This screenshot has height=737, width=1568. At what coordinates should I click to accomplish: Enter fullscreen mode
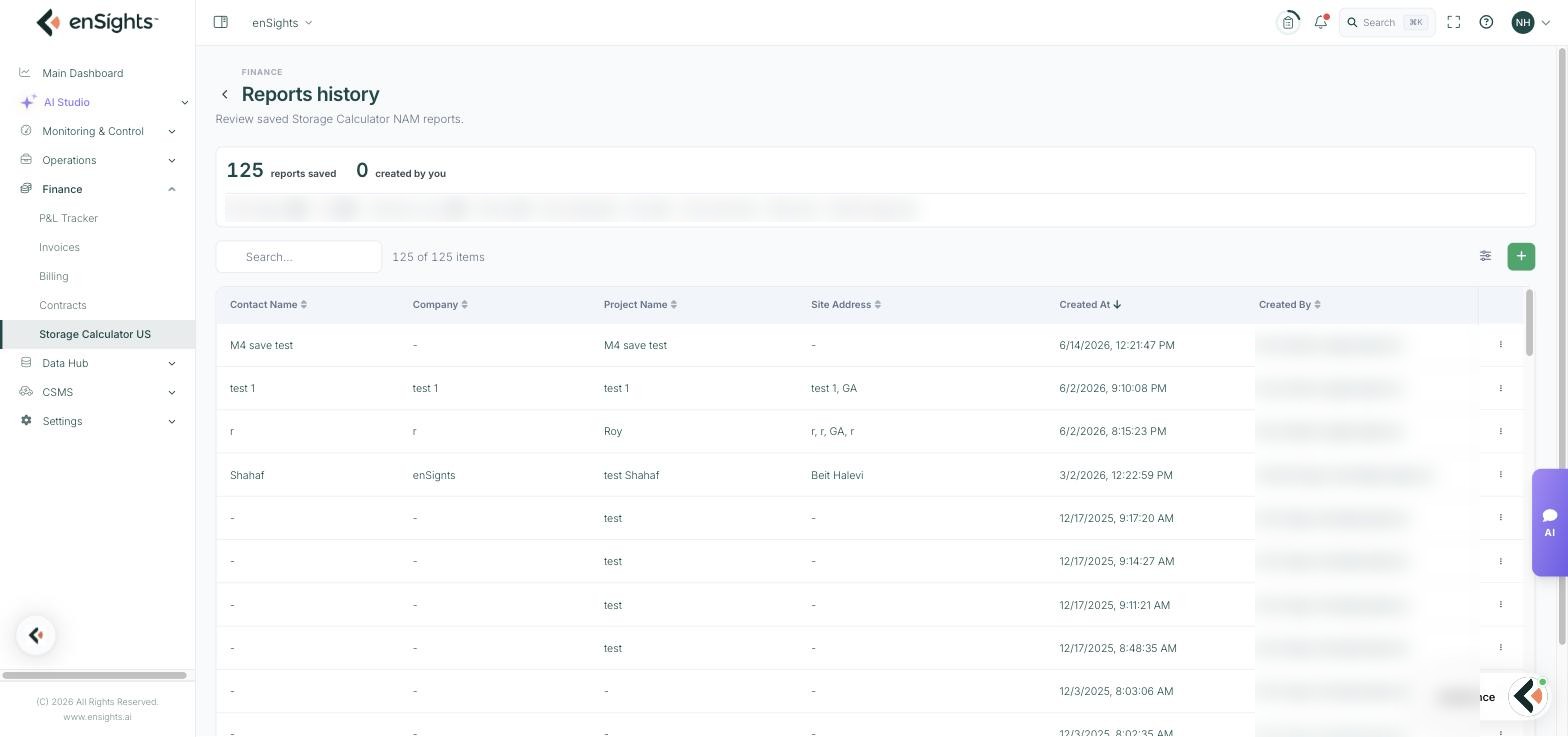(x=1454, y=22)
